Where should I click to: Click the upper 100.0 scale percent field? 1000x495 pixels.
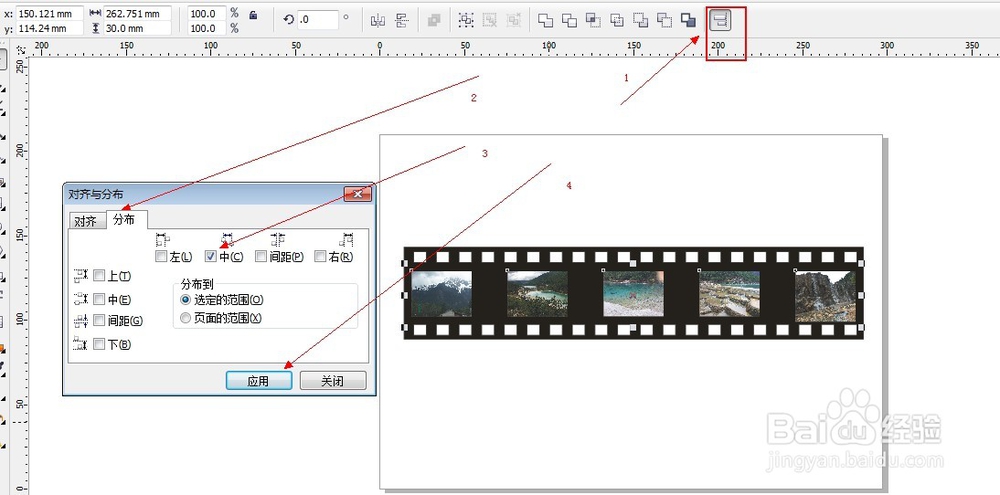click(x=207, y=13)
